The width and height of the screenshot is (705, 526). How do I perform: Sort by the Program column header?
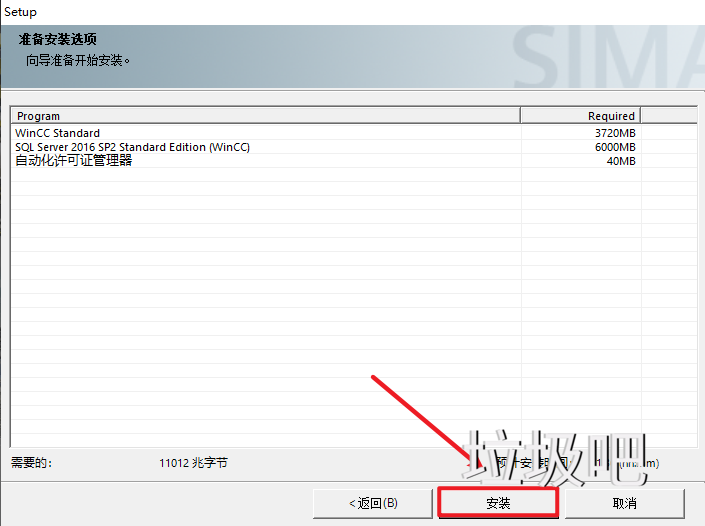(265, 116)
